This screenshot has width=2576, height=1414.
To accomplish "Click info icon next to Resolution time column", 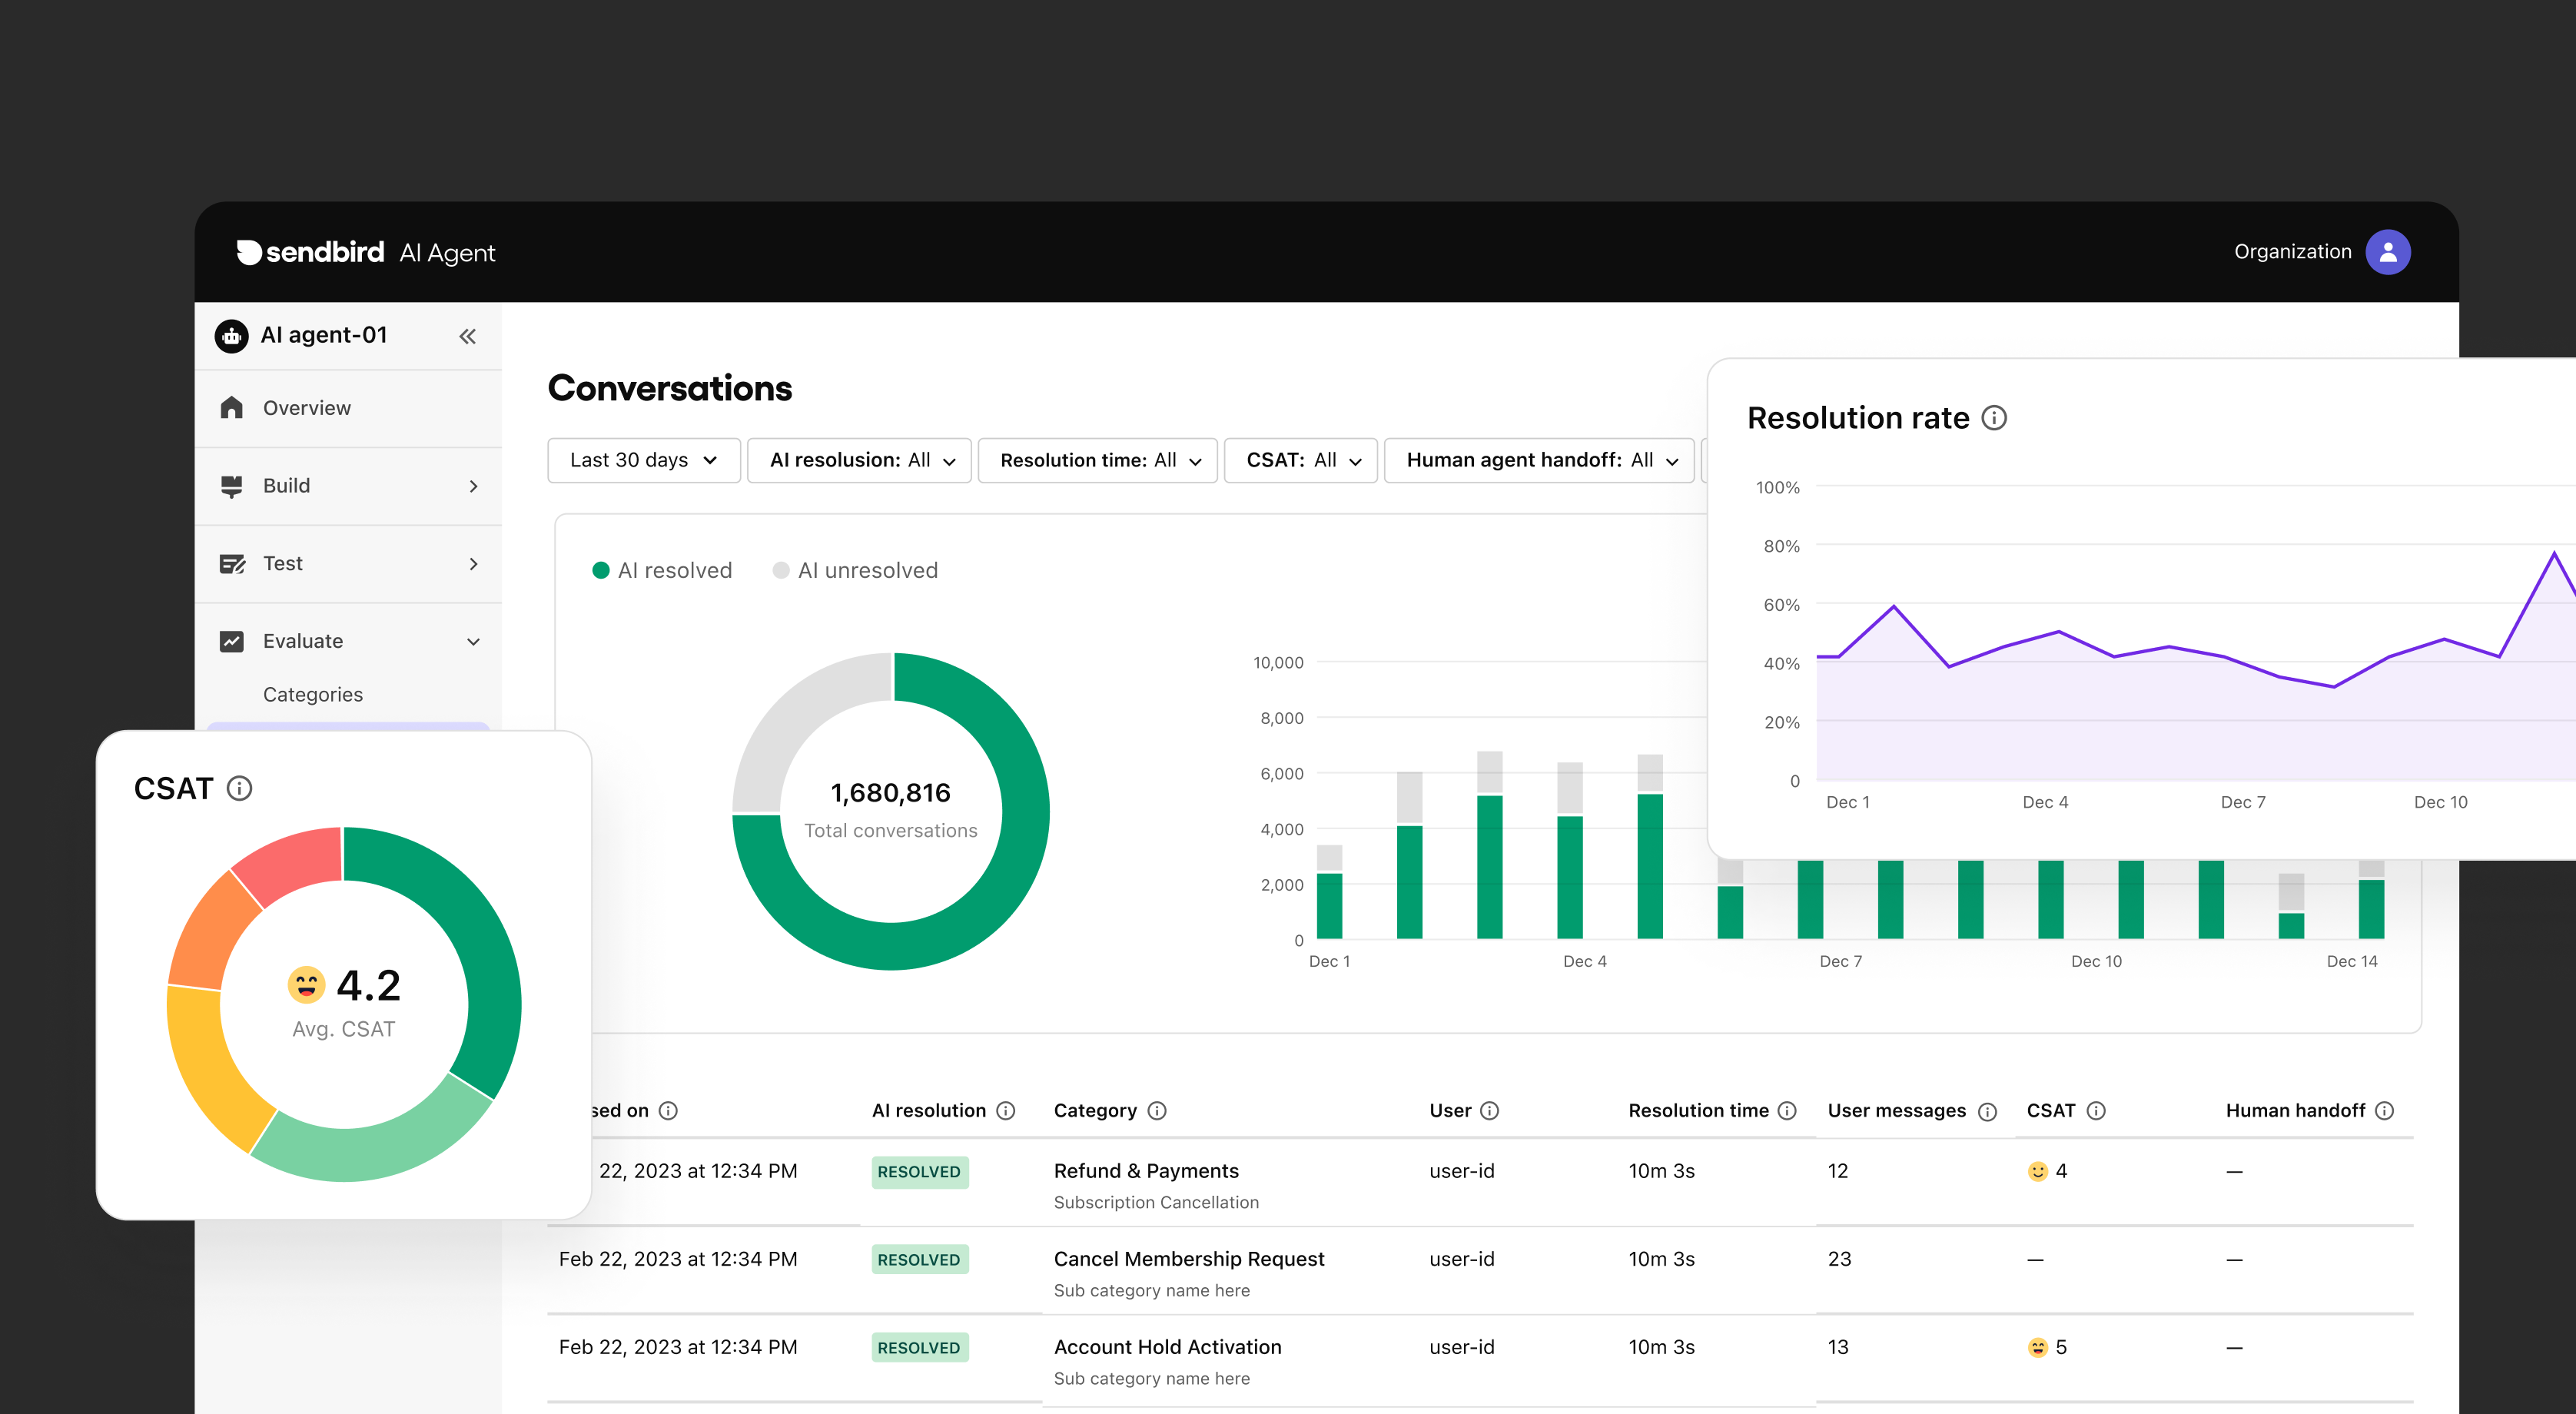I will click(1788, 1111).
